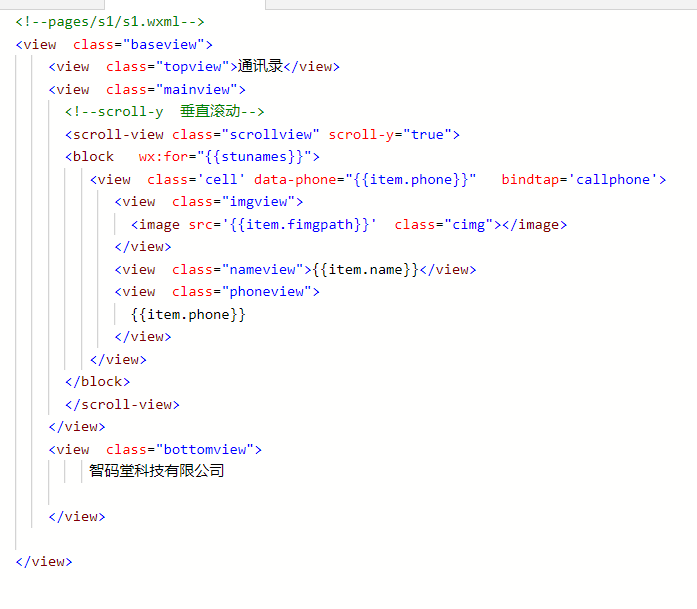Viewport: 697px width, 609px height.
Task: Click the closing </image> tag
Action: click(x=535, y=224)
